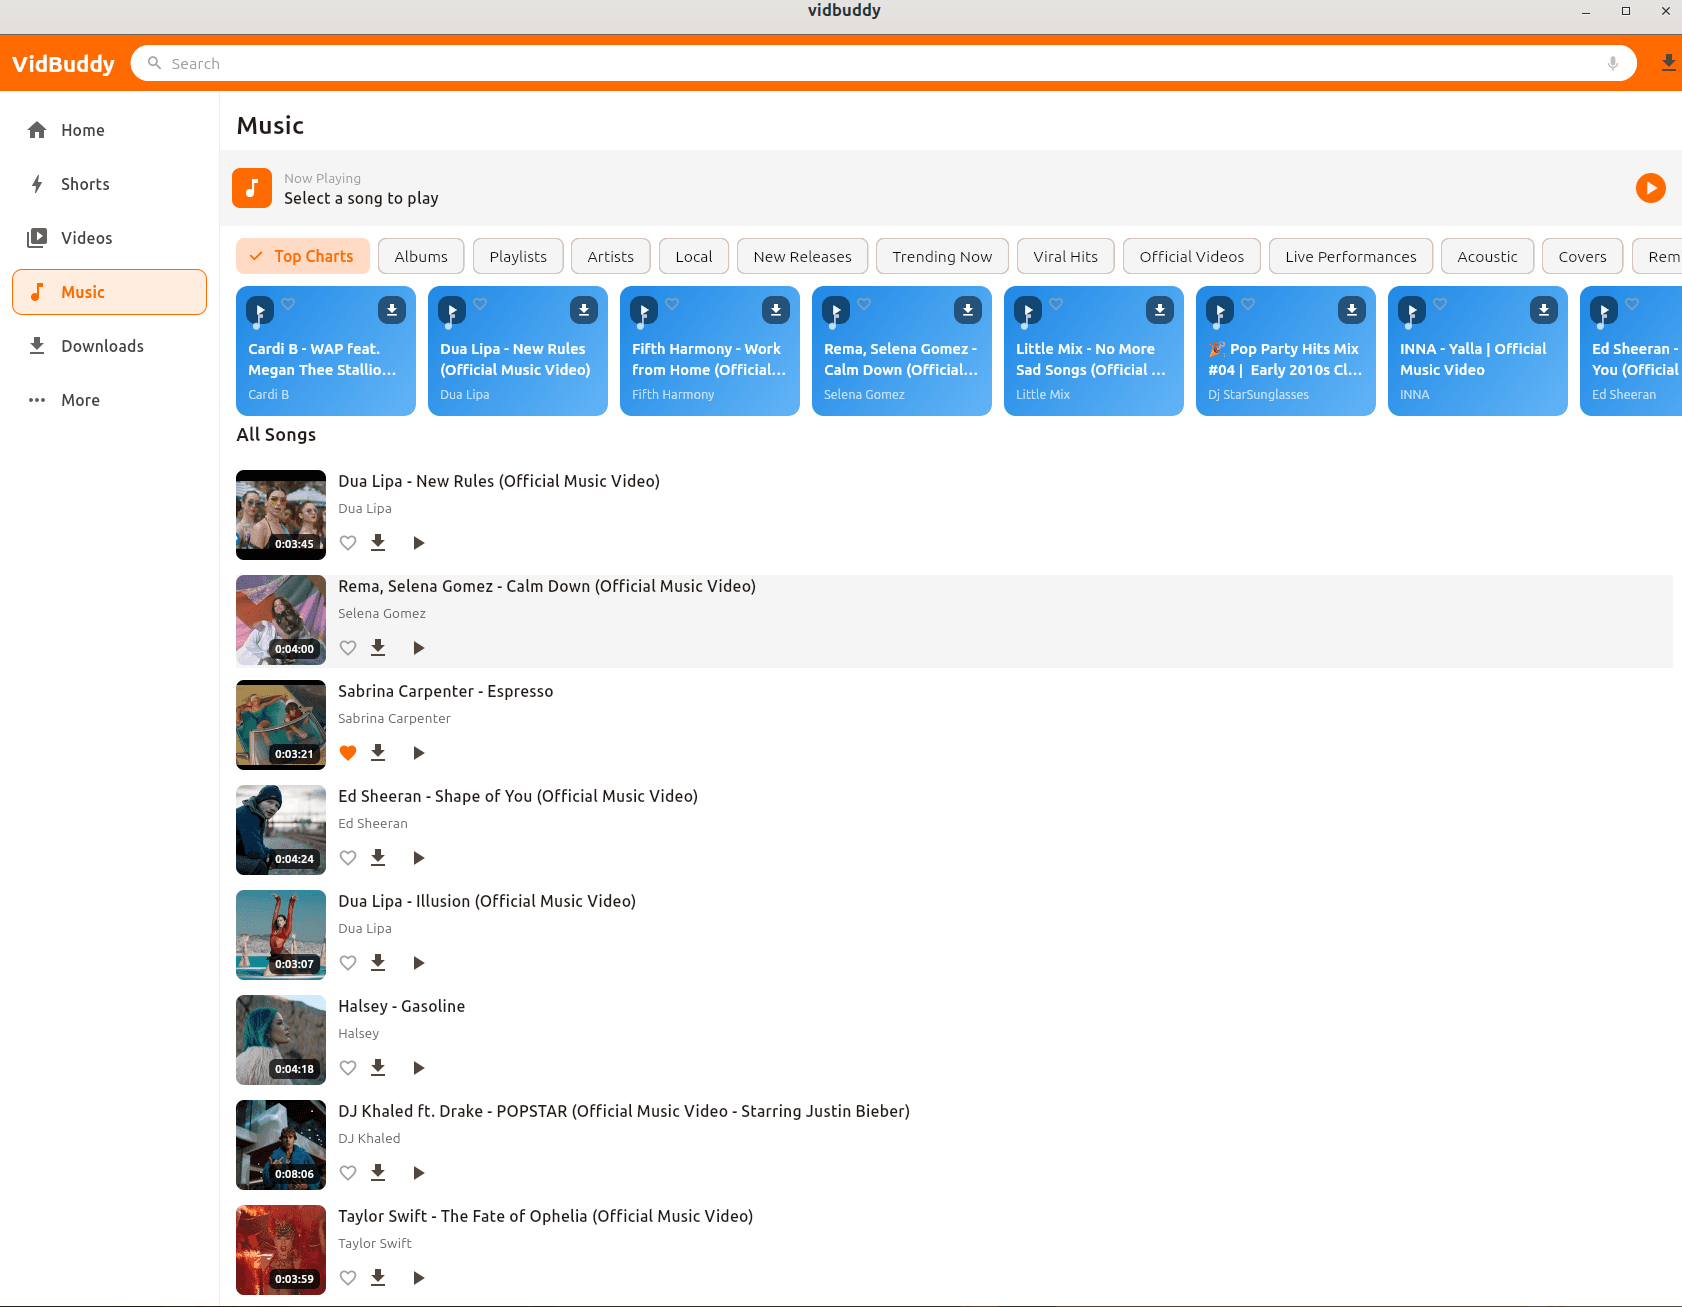Screen dimensions: 1682x1307
Task: Unlike Sabrina Carpenter Espresso with the orange heart
Action: pyautogui.click(x=348, y=753)
